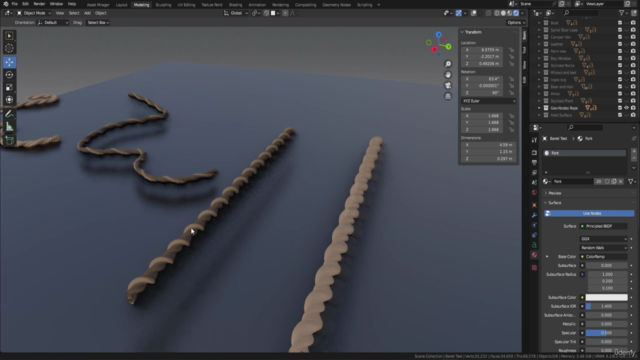Open the Random Walk subsurface method dropdown
640x360 pixels.
tap(603, 248)
